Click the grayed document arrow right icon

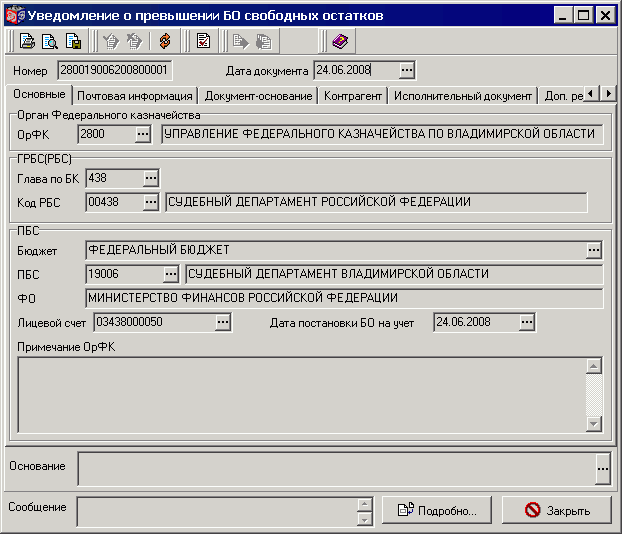[x=240, y=41]
